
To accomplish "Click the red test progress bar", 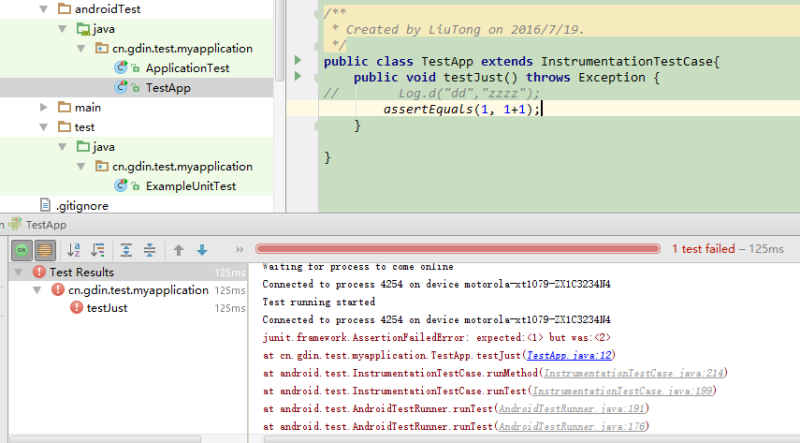I will click(x=458, y=249).
